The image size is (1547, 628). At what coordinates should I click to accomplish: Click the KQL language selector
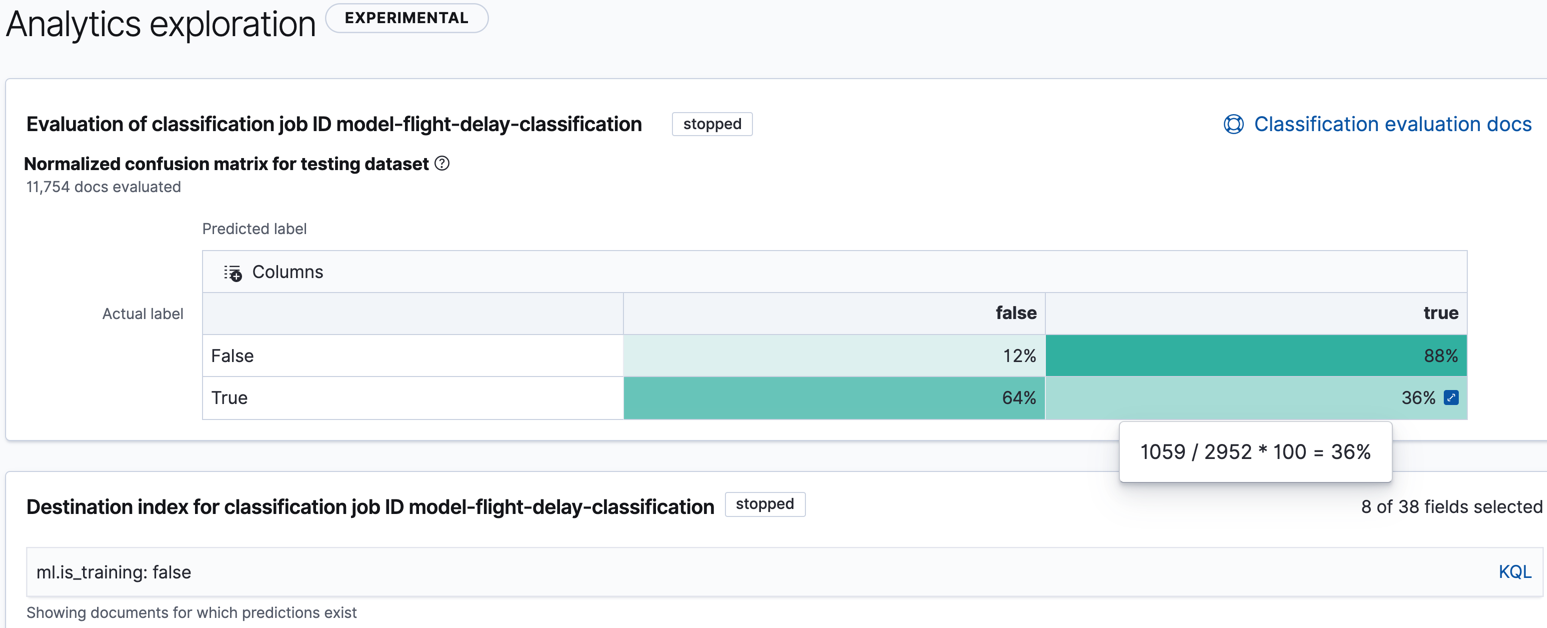click(1514, 571)
